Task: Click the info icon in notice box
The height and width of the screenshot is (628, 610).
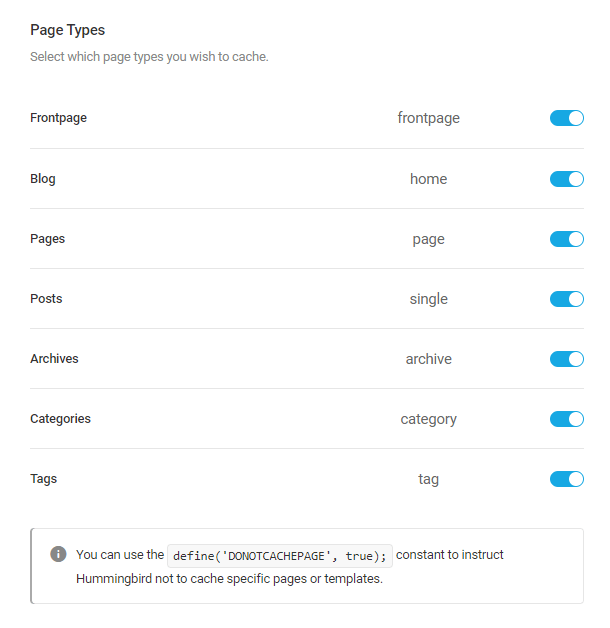Action: (58, 554)
